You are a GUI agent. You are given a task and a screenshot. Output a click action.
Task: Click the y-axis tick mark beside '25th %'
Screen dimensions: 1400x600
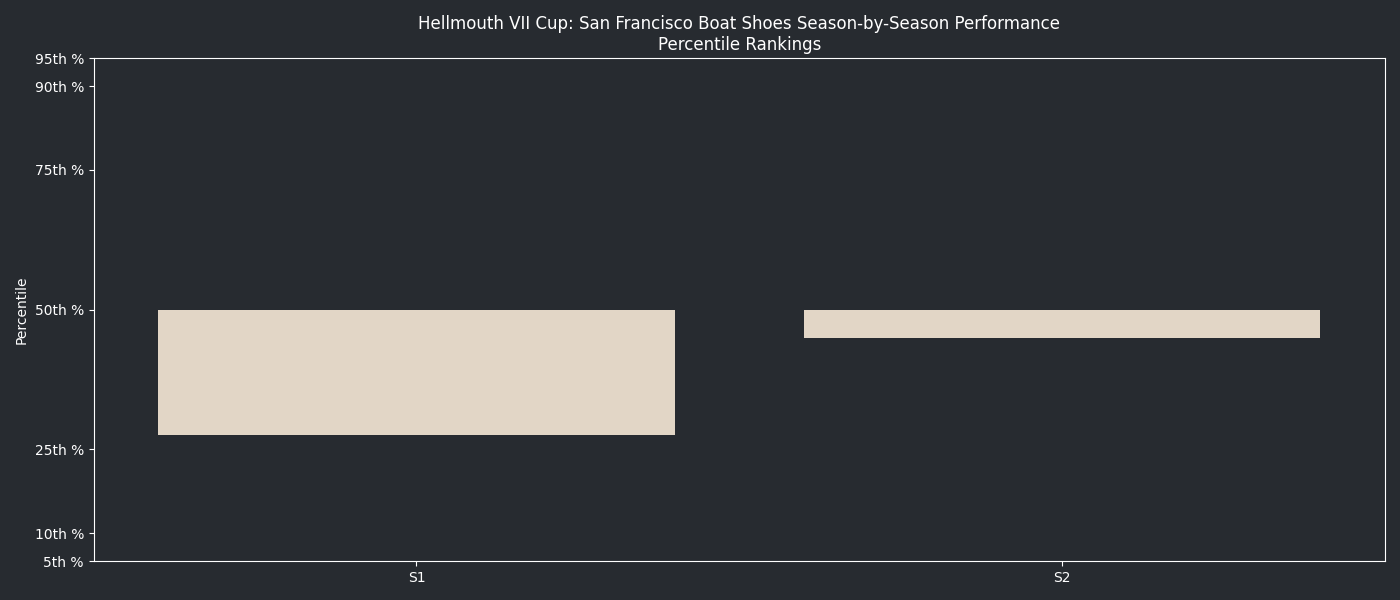[x=92, y=450]
